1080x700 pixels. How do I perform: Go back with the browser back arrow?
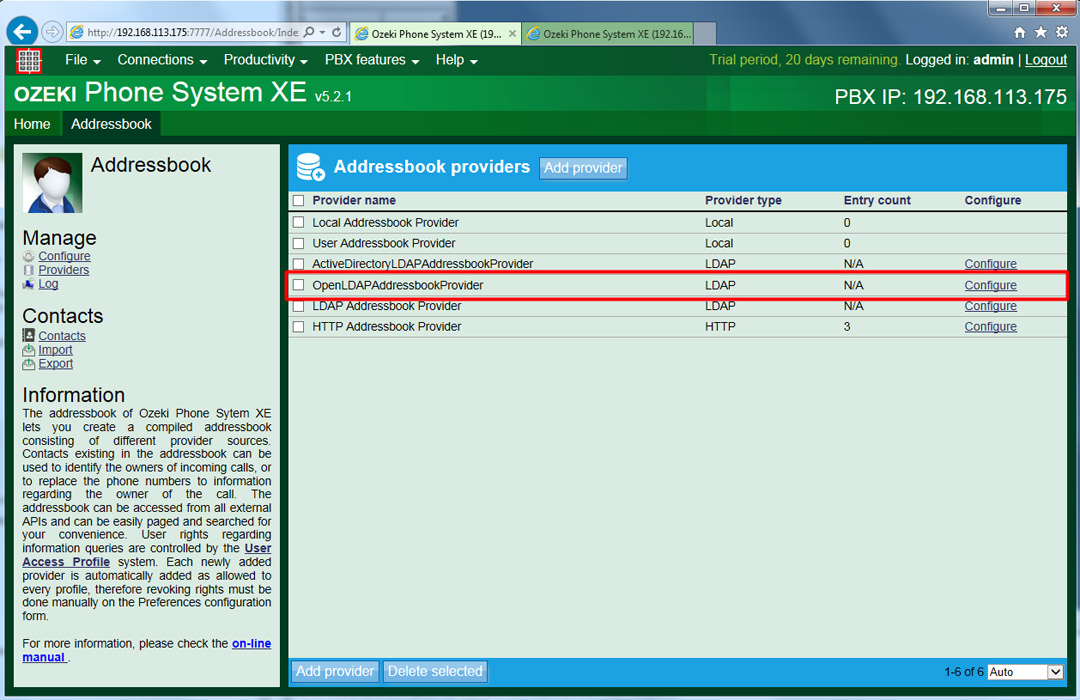click(x=22, y=32)
